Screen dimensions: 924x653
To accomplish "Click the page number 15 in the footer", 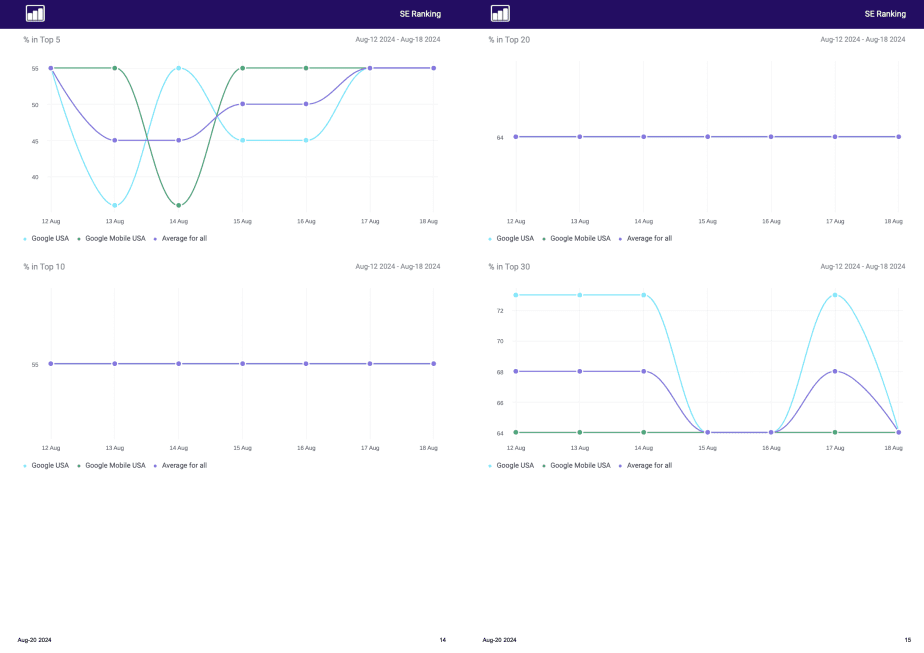I will (x=908, y=639).
